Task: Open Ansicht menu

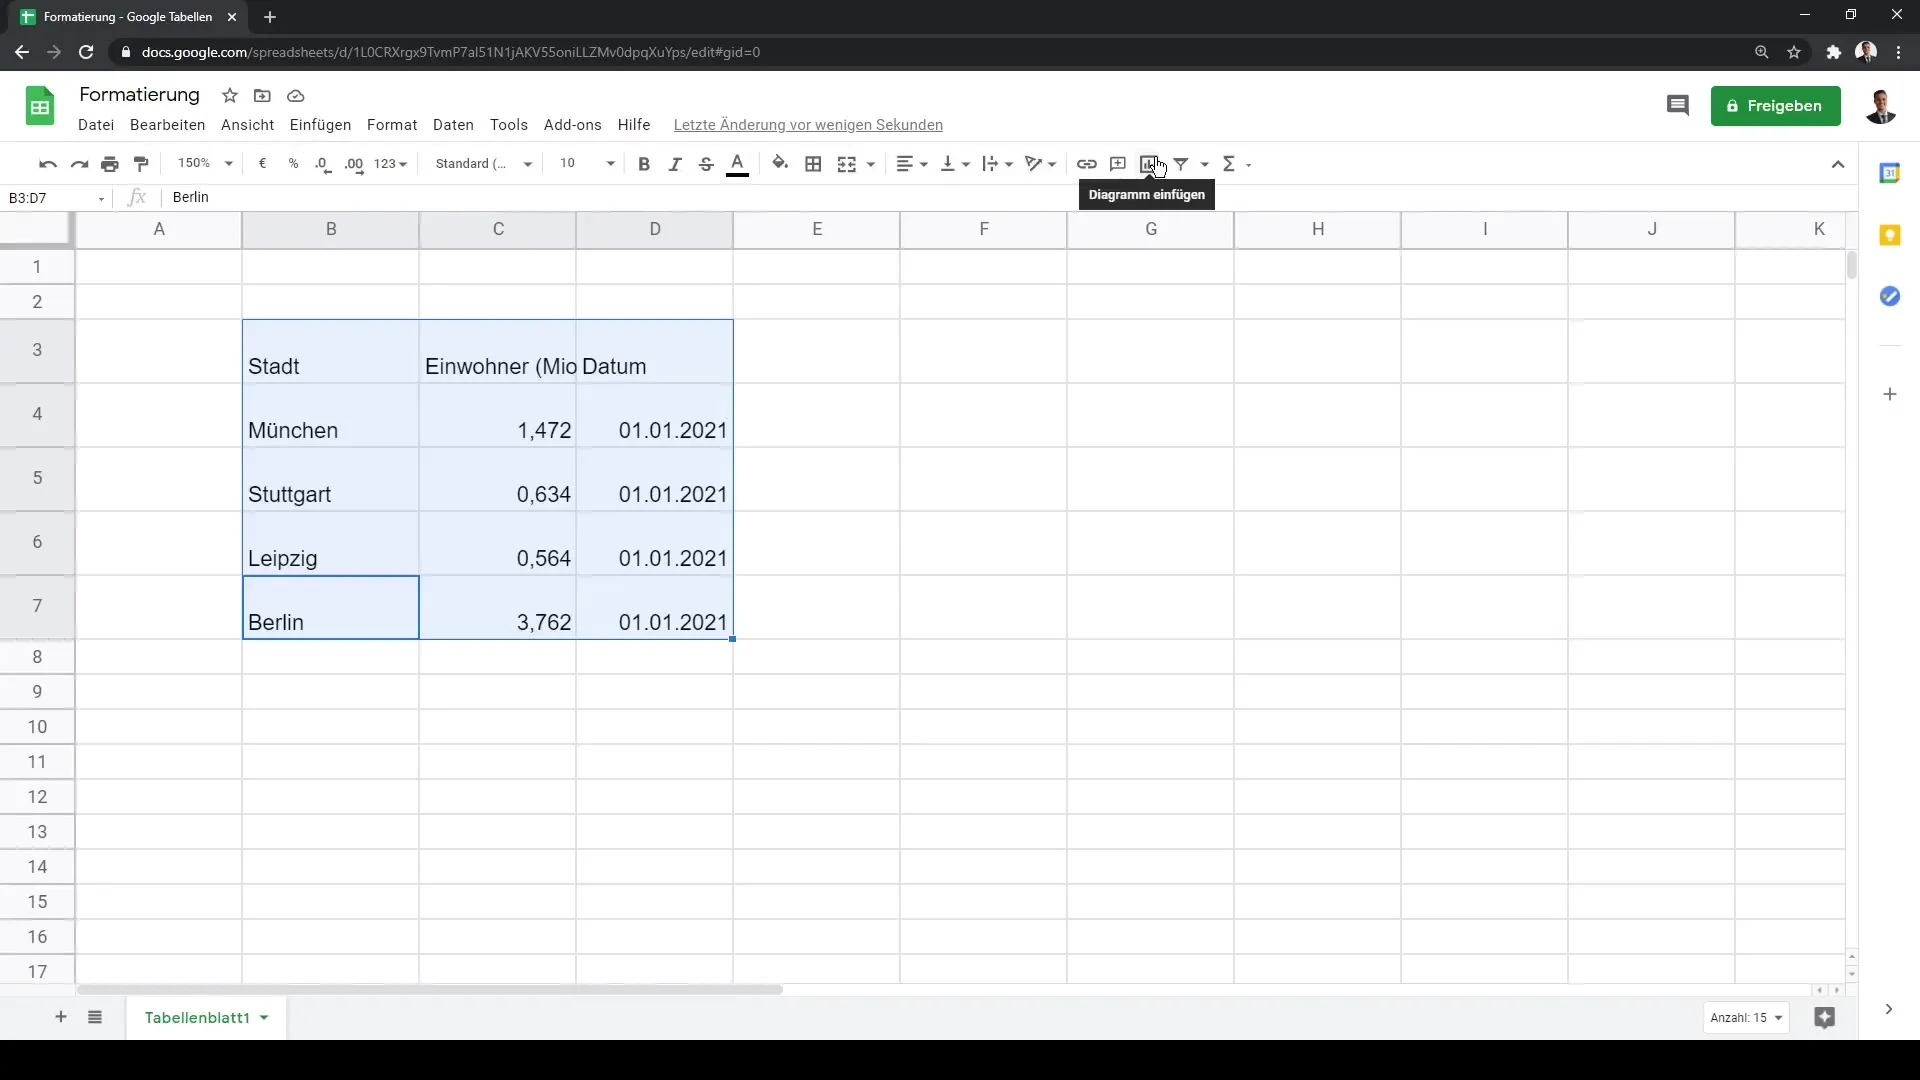Action: (x=248, y=125)
